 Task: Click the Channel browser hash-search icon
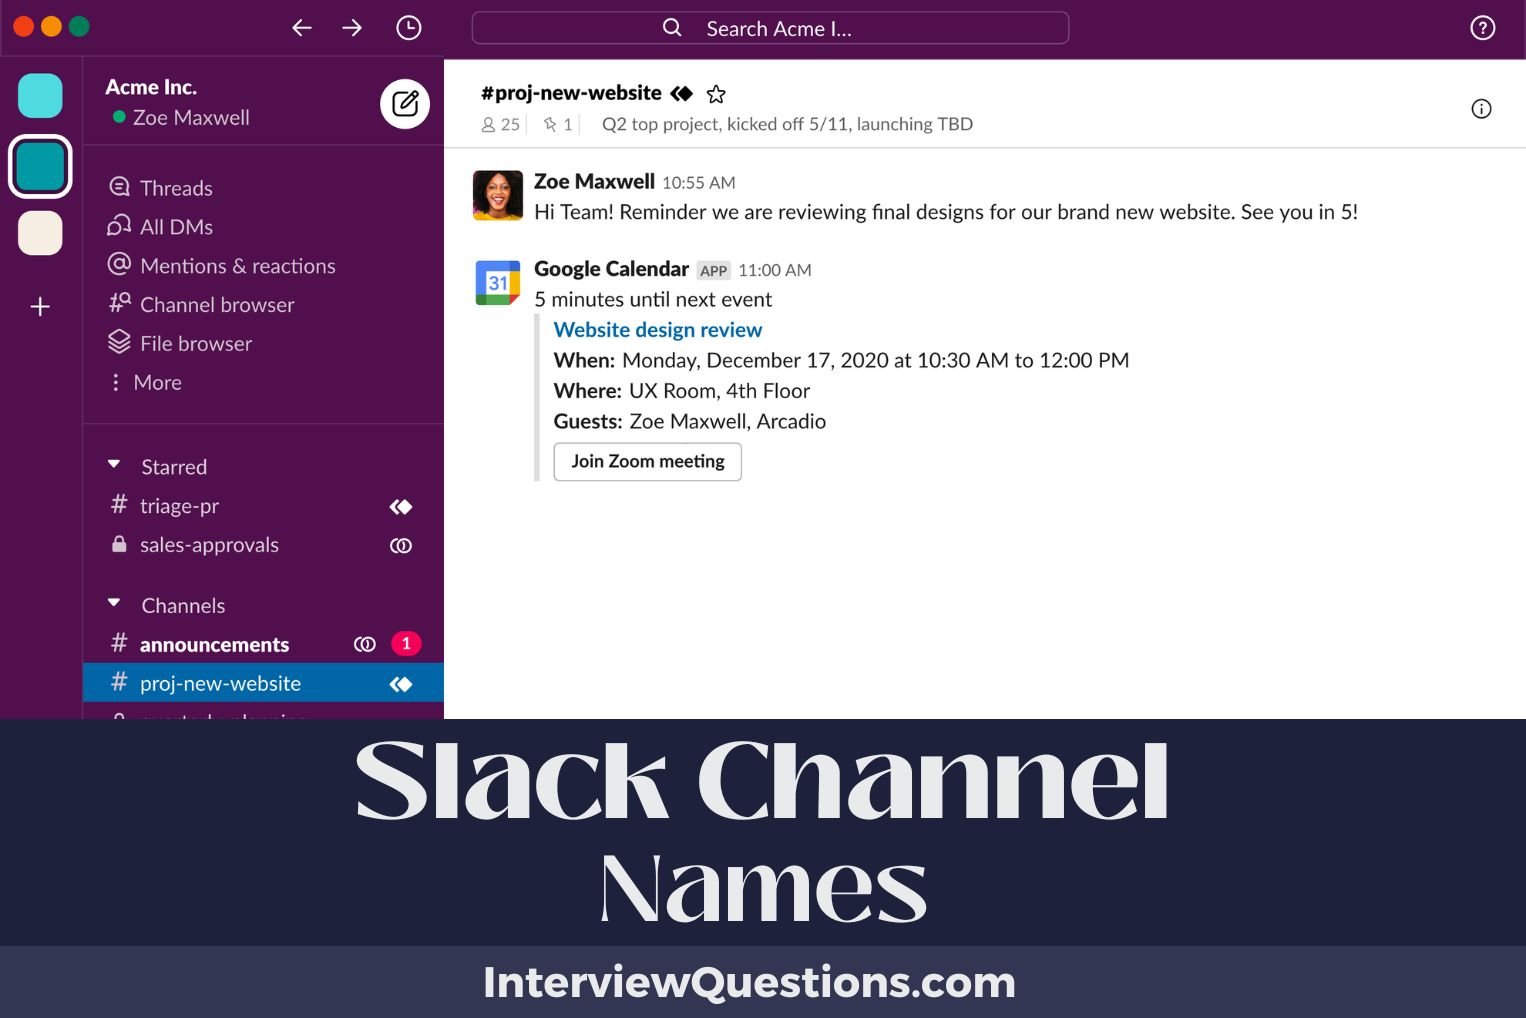click(x=119, y=302)
